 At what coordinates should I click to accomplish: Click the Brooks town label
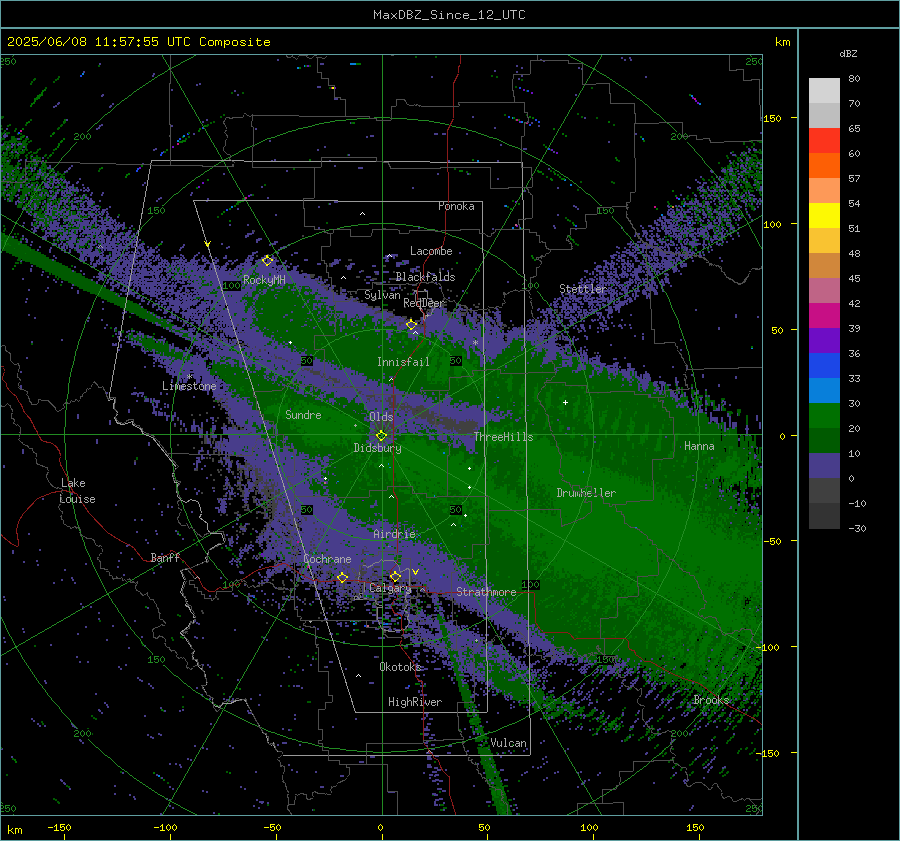tap(711, 700)
